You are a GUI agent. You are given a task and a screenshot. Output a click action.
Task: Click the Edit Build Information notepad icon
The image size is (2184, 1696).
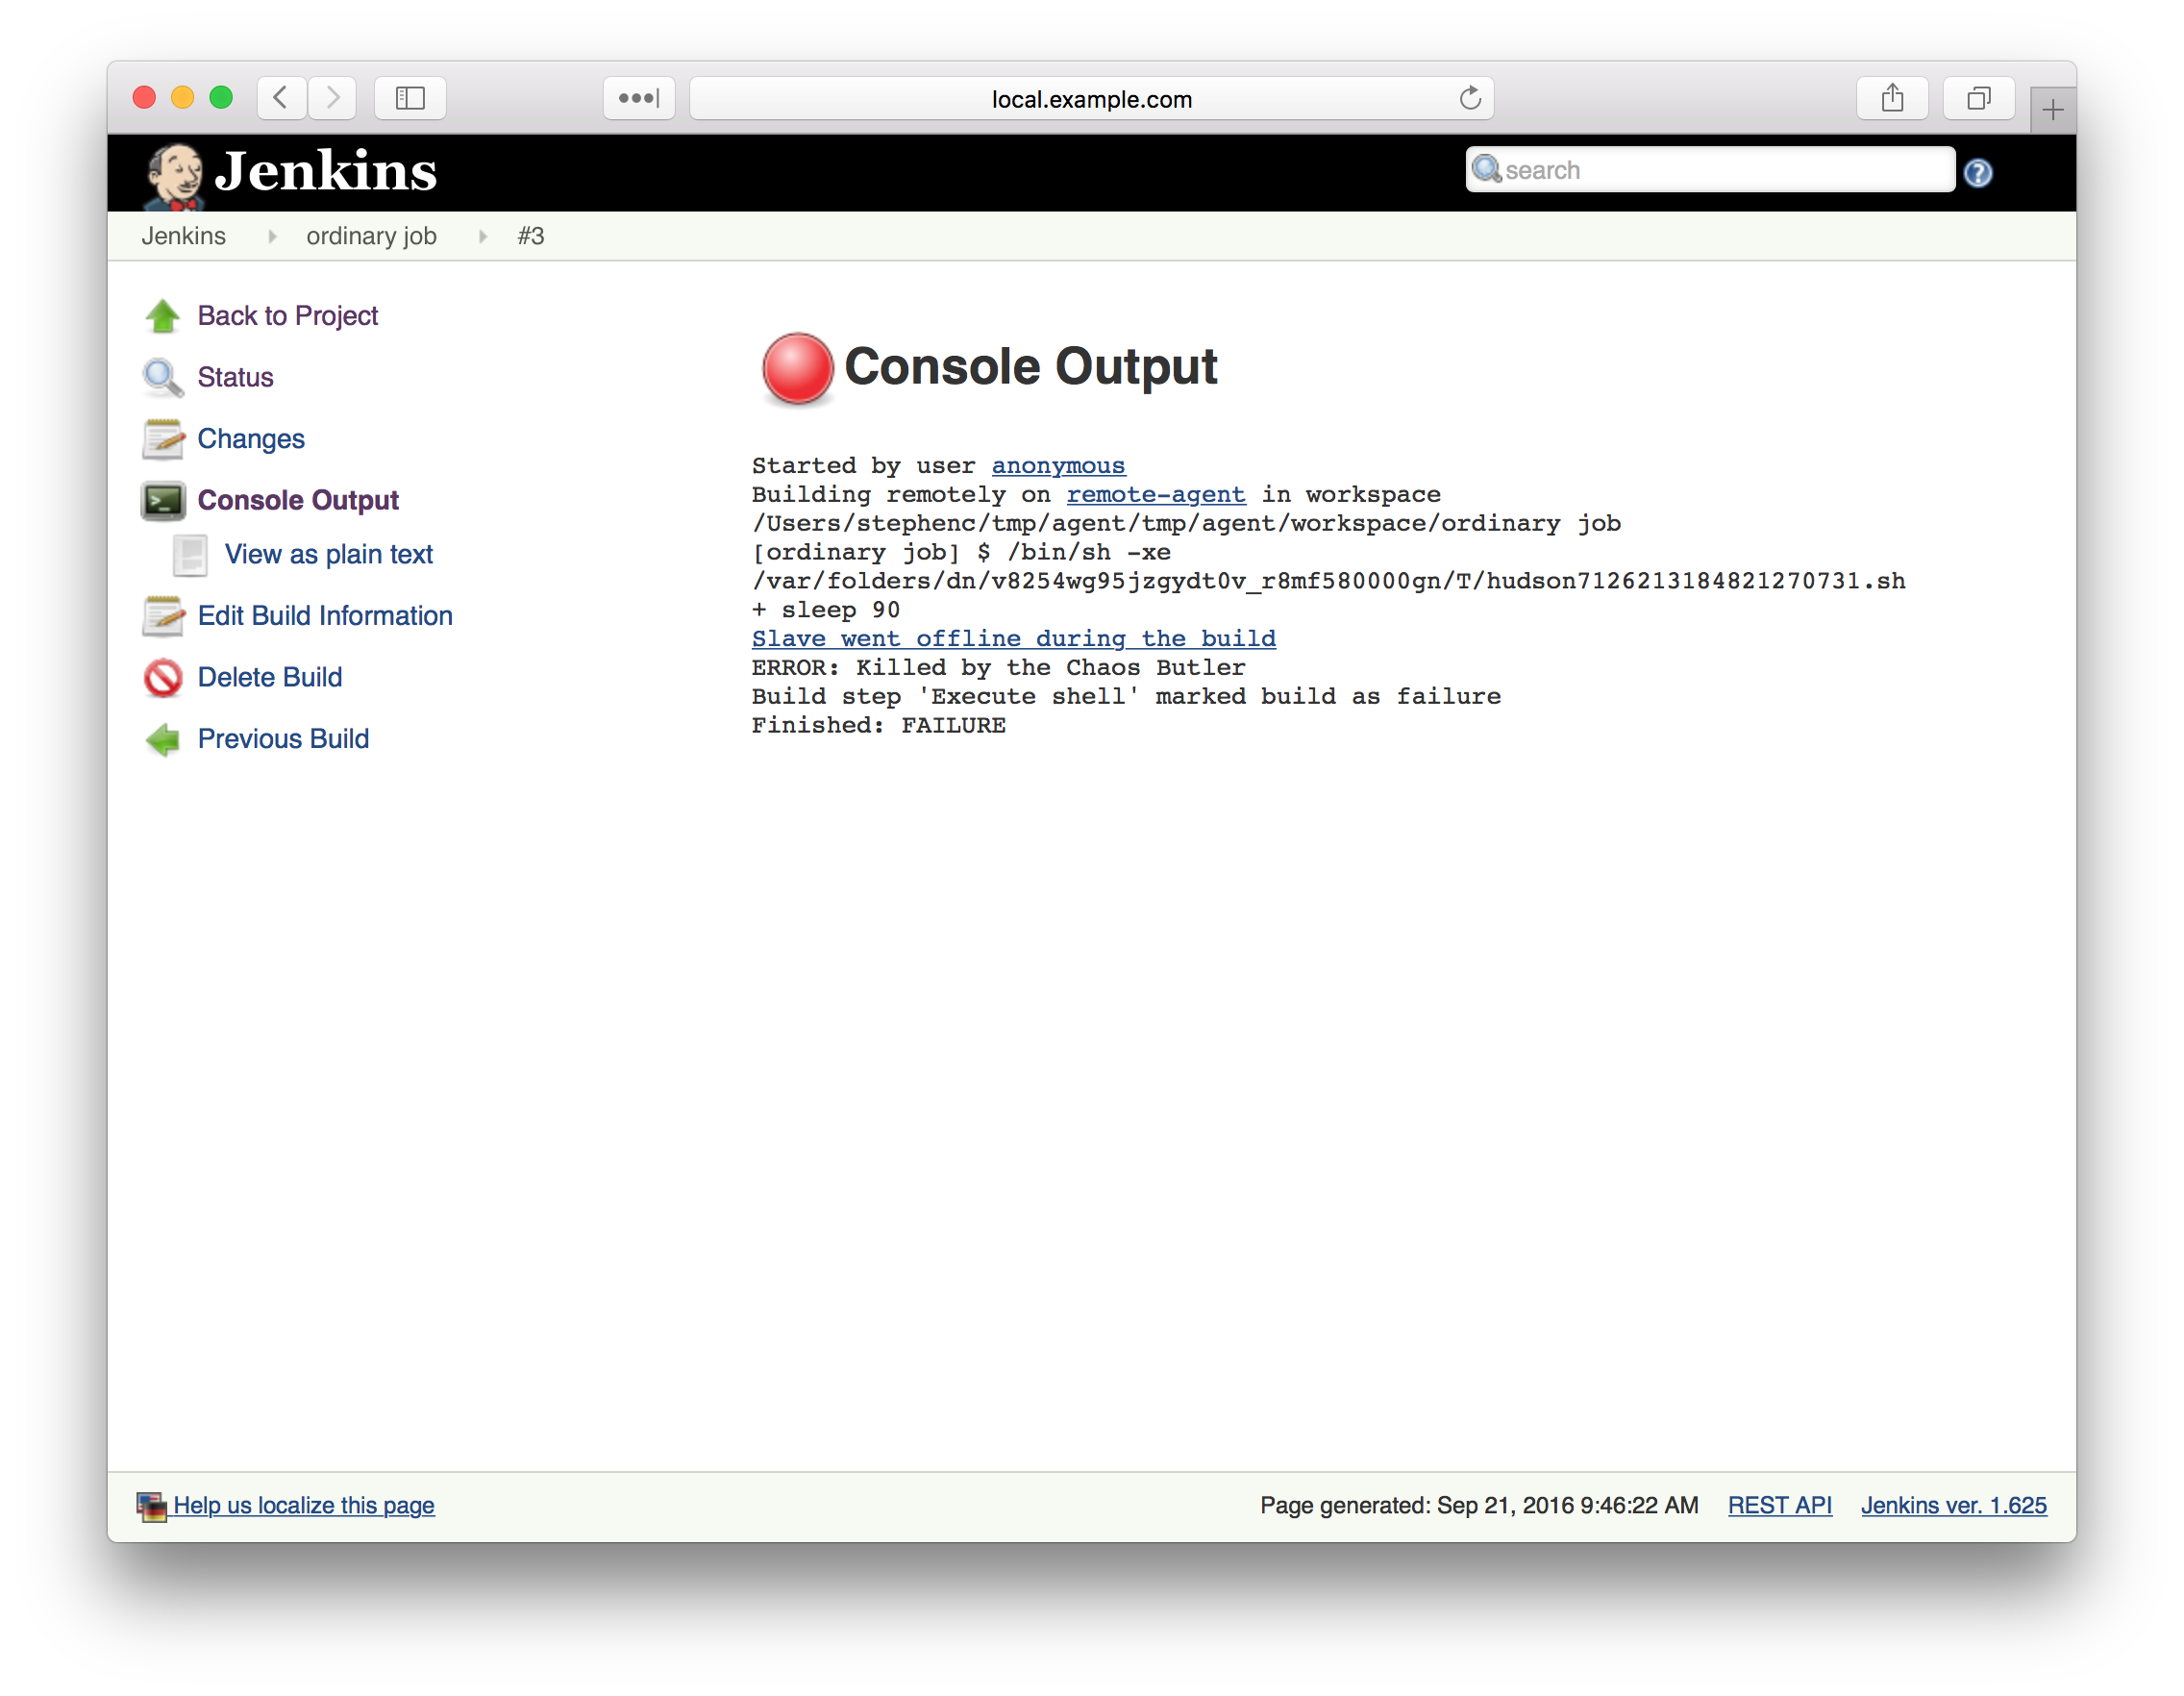[162, 616]
